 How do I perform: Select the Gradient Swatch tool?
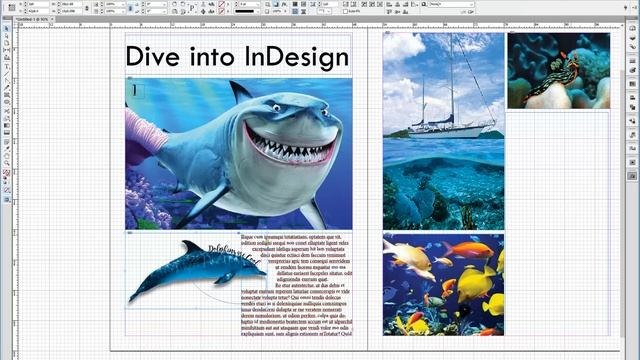click(7, 125)
